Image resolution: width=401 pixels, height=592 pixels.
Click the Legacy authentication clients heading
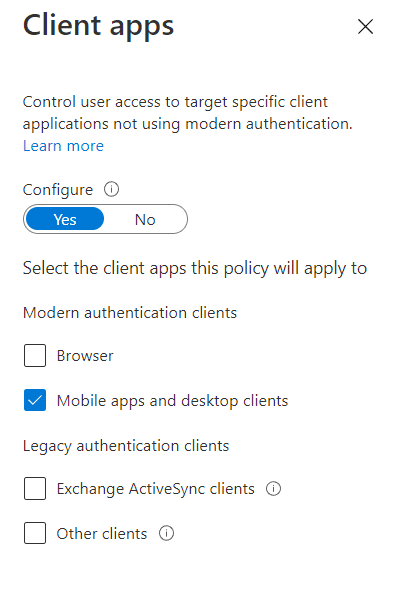126,446
